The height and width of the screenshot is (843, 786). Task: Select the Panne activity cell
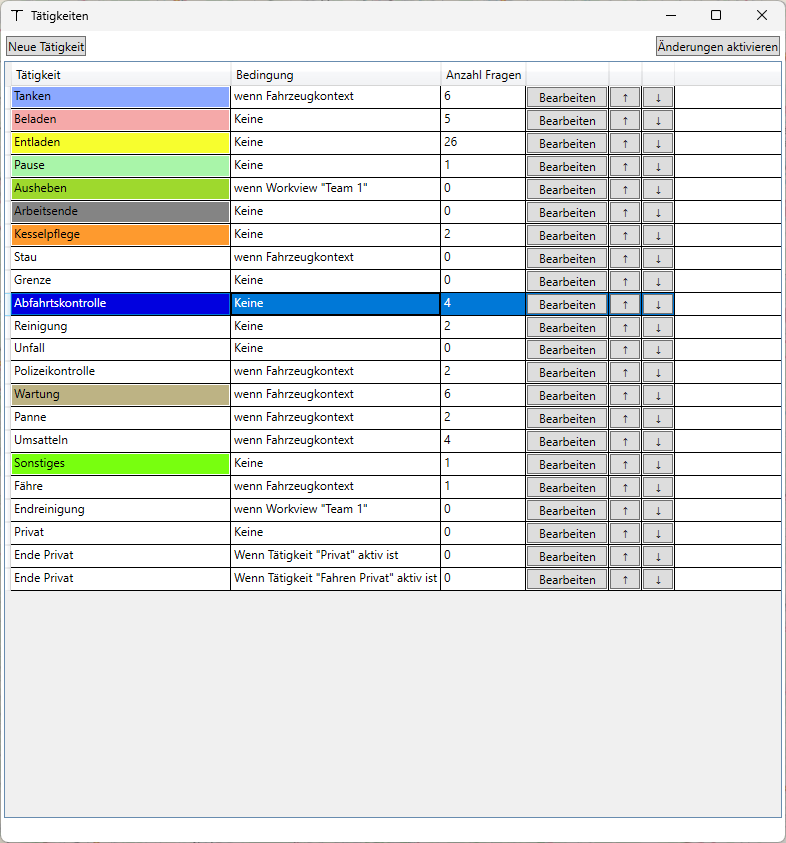(x=120, y=418)
